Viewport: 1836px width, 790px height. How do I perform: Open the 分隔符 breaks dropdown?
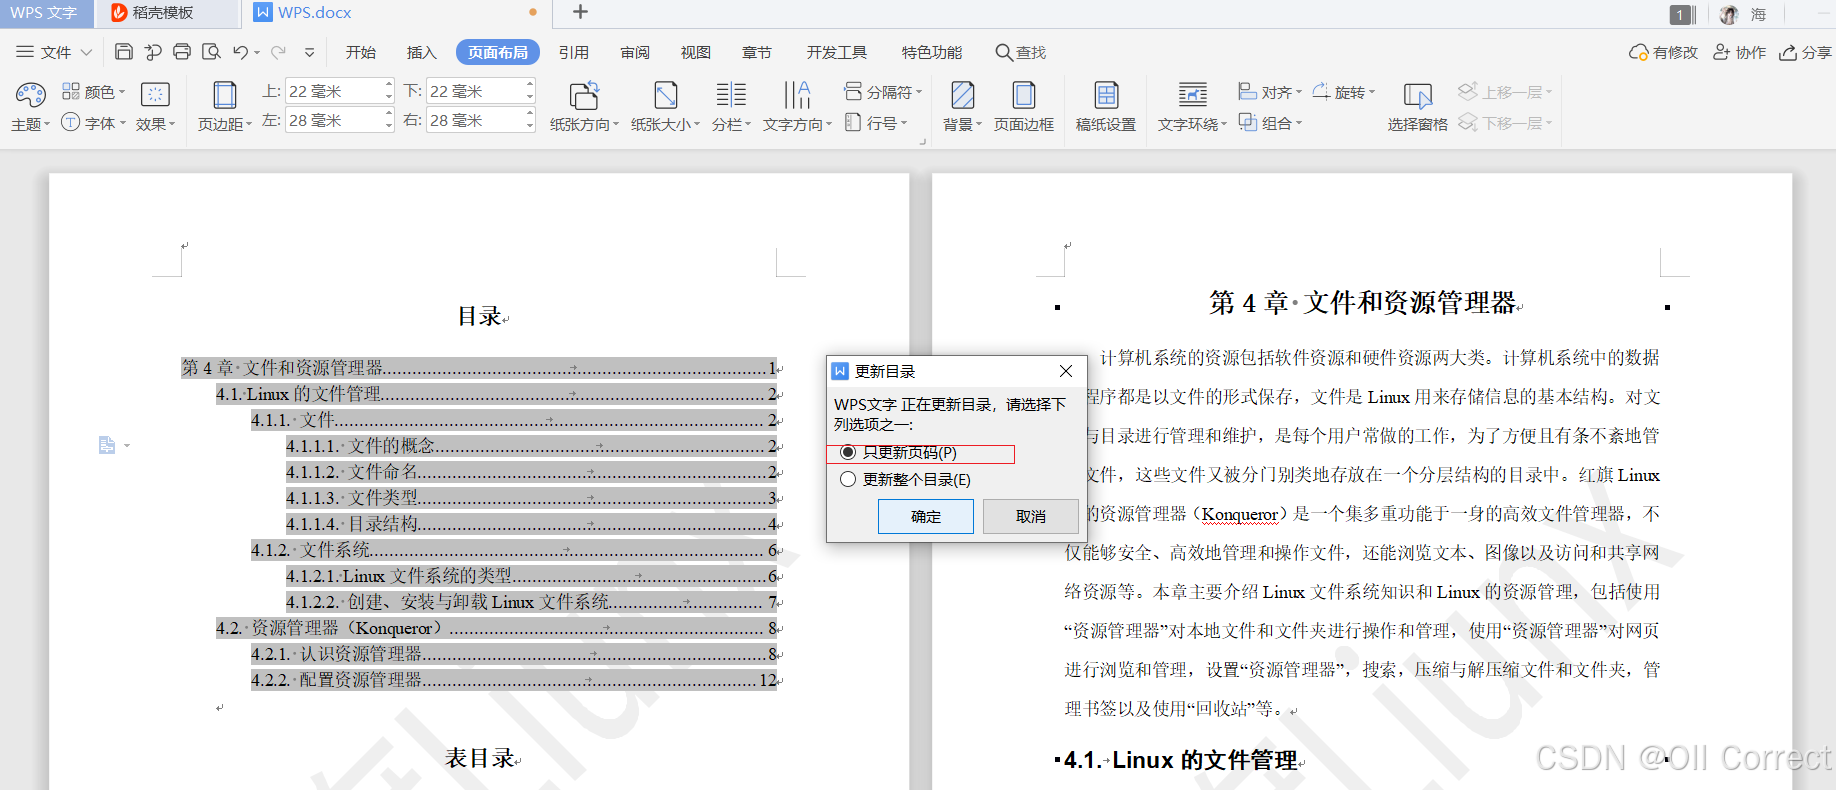click(x=882, y=92)
